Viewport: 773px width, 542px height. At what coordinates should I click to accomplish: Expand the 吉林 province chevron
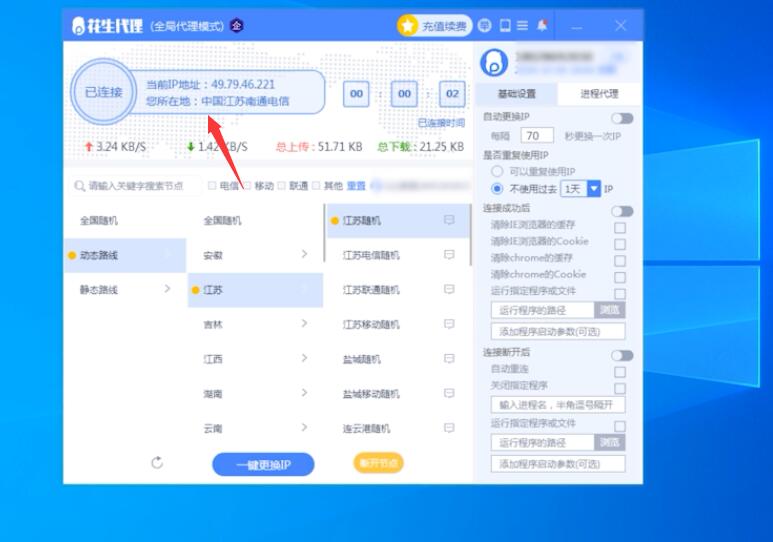(x=304, y=324)
